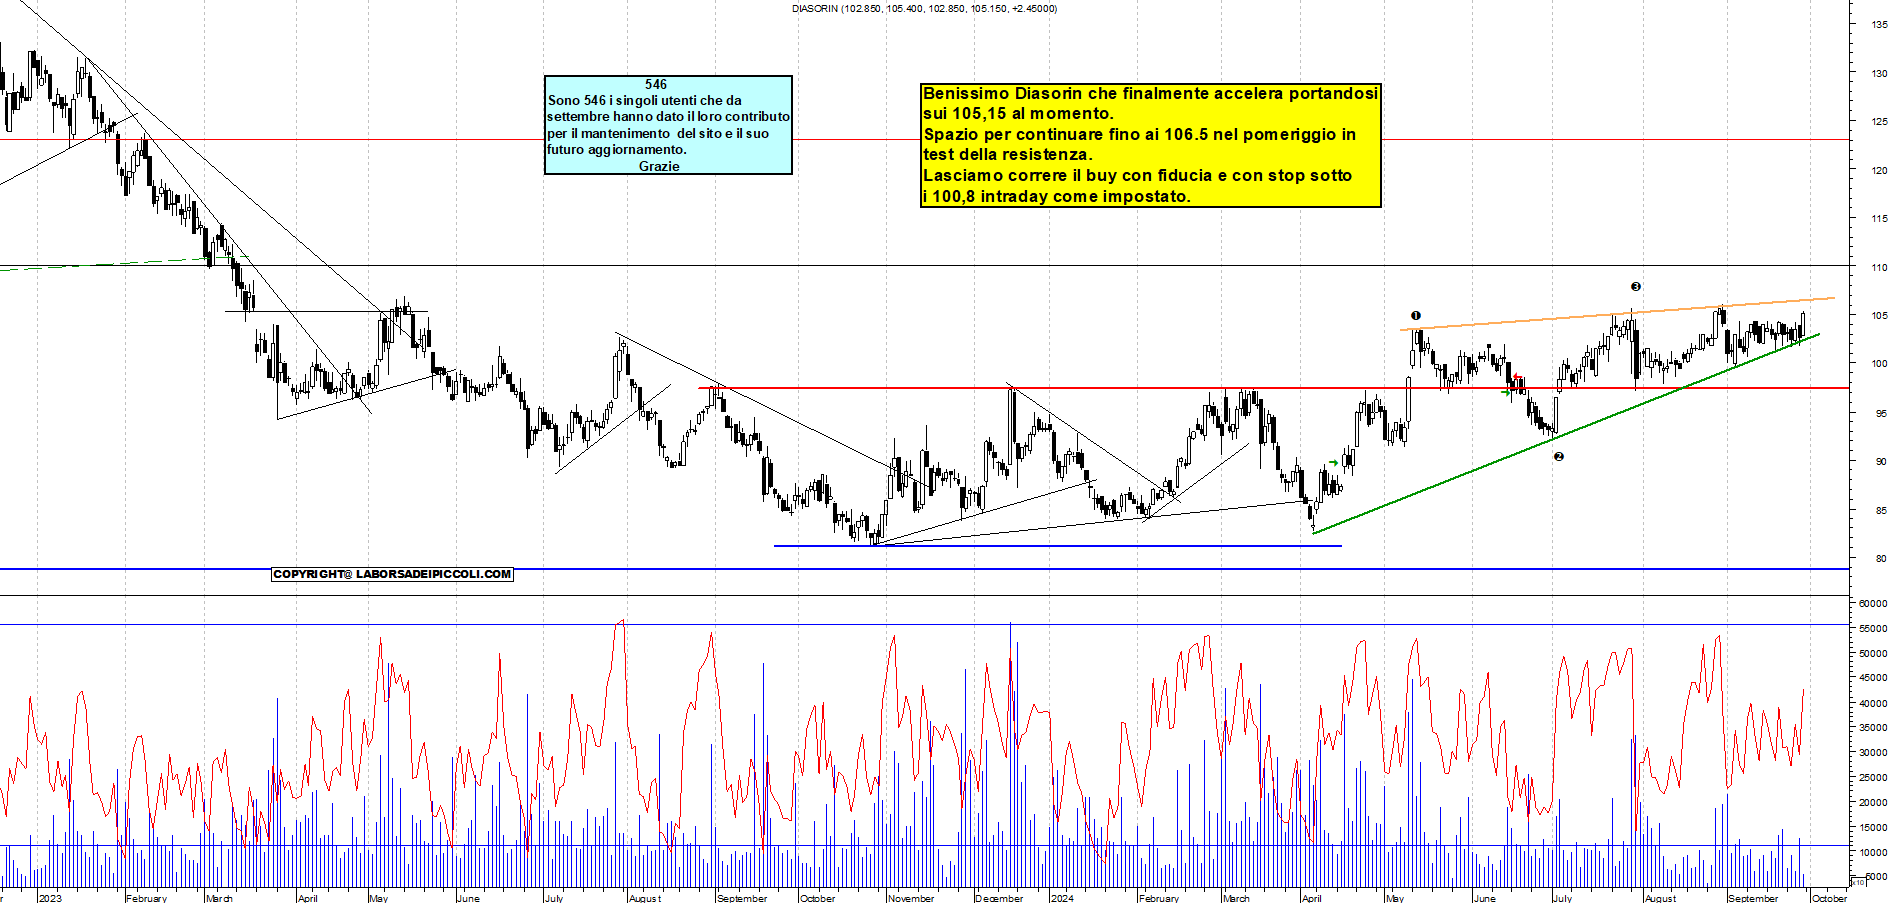
Task: Click the 2023 year label on time axis
Action: click(50, 898)
